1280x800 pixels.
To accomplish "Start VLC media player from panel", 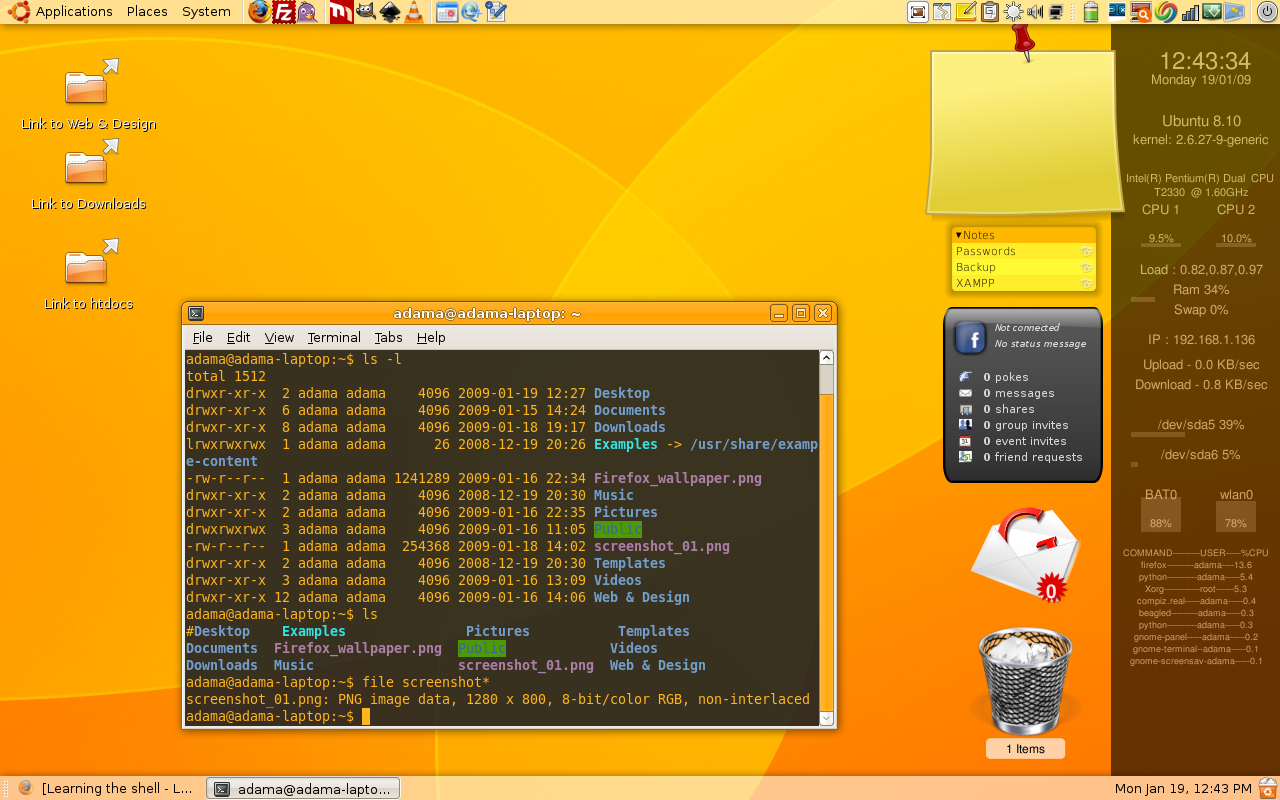I will [x=414, y=12].
